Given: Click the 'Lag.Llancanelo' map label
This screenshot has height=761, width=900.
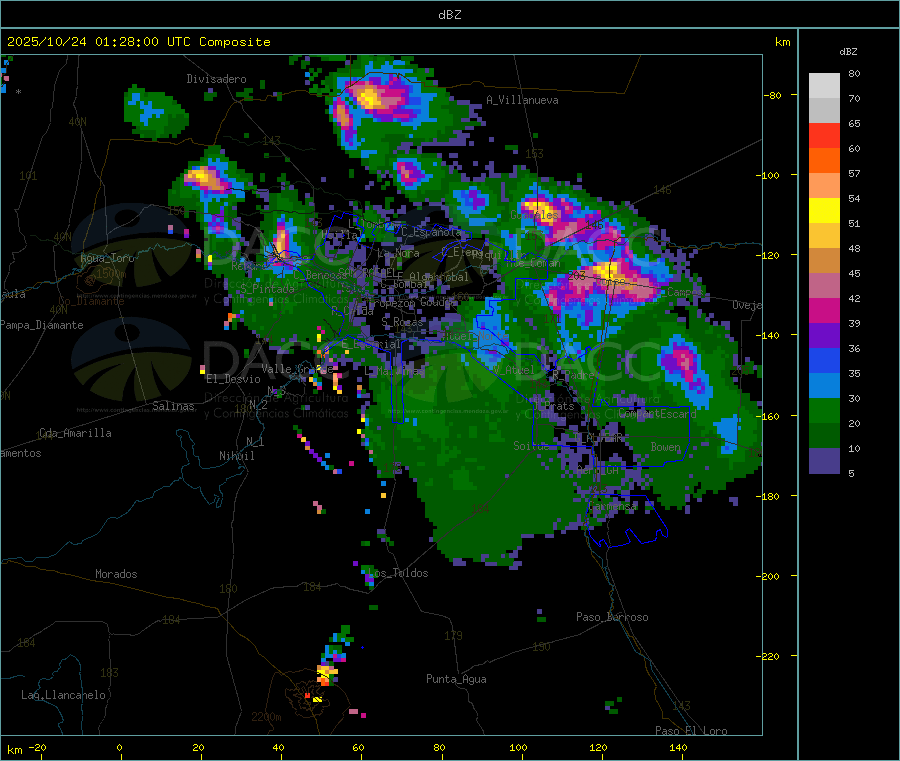Looking at the screenshot, I should 63,695.
